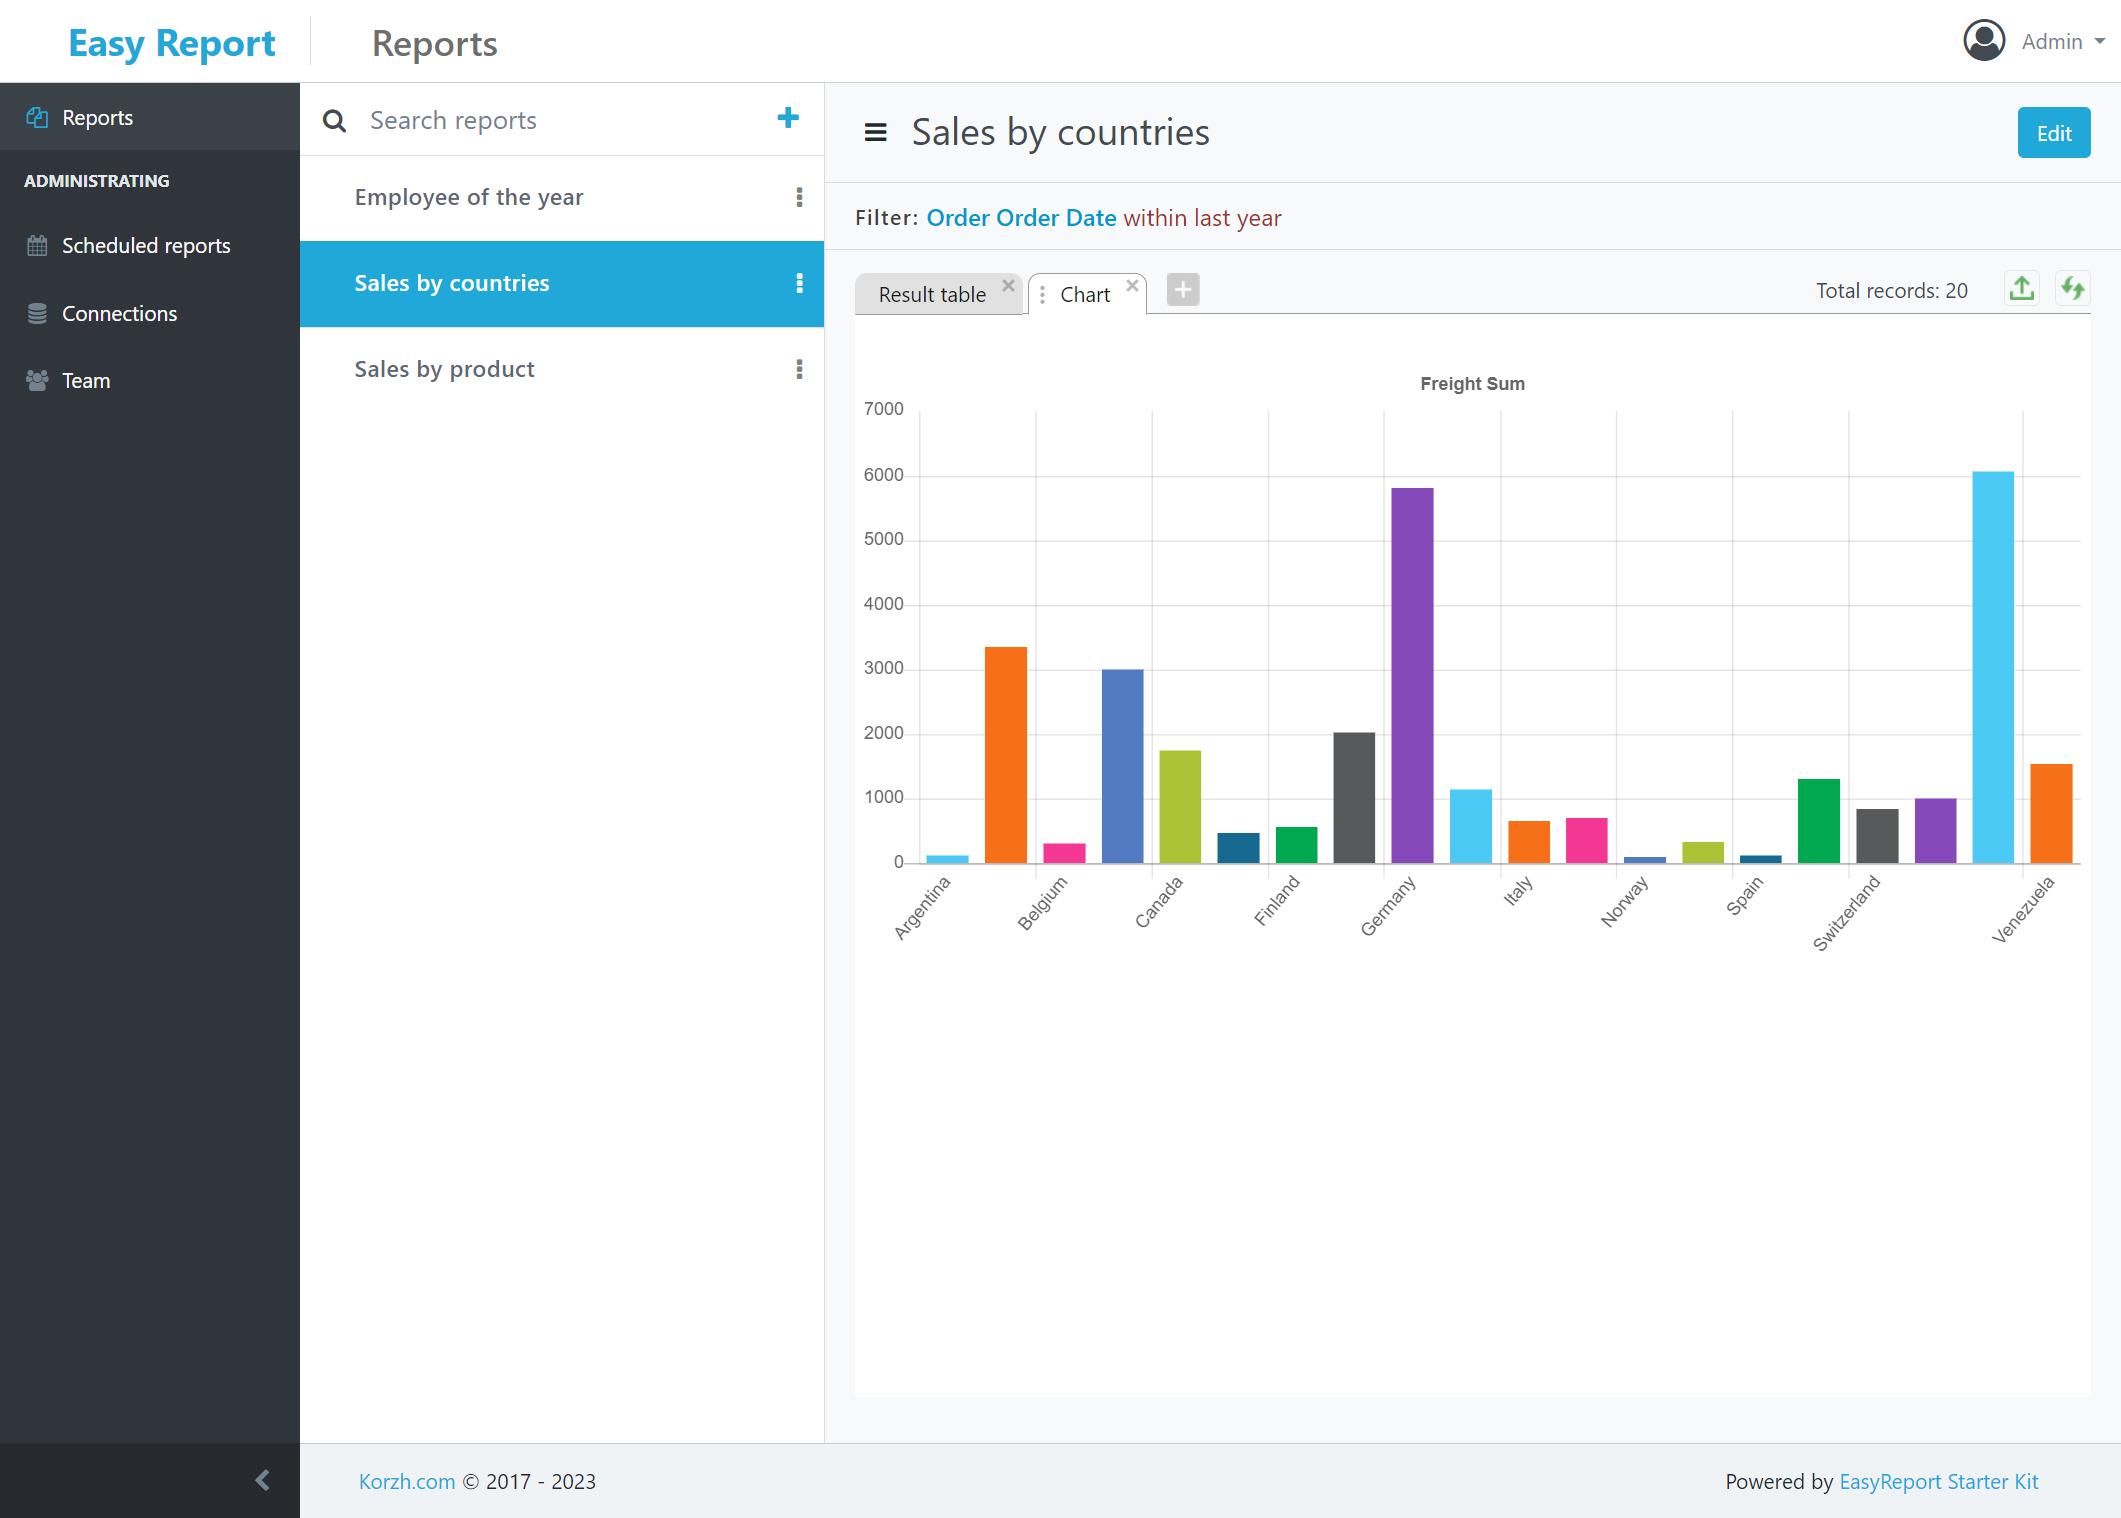Viewport: 2121px width, 1518px height.
Task: Click the Edit button
Action: pos(2053,133)
